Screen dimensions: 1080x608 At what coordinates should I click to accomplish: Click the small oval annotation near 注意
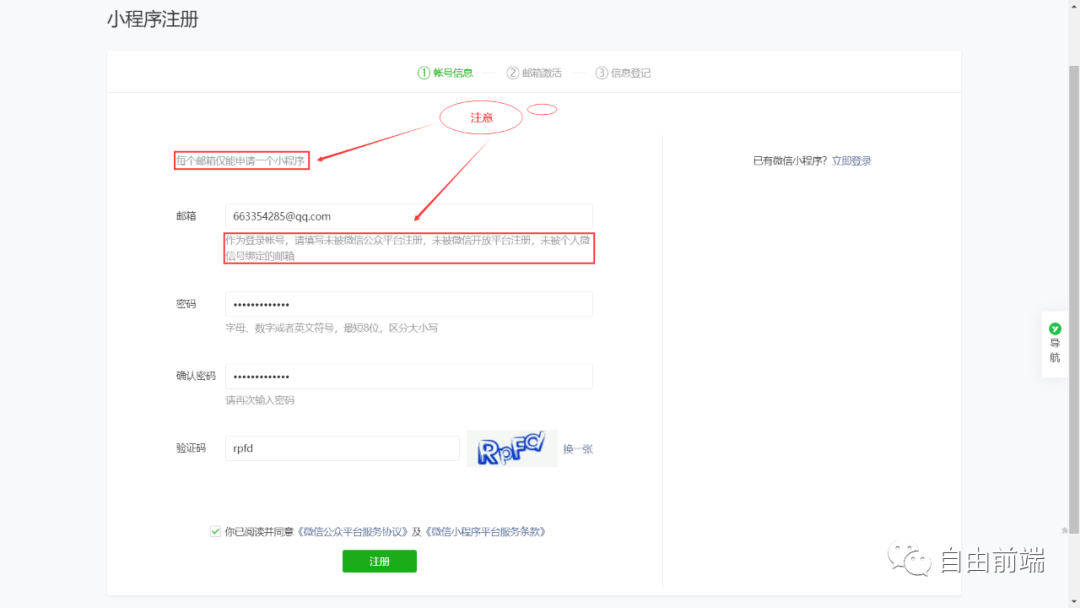tap(543, 108)
